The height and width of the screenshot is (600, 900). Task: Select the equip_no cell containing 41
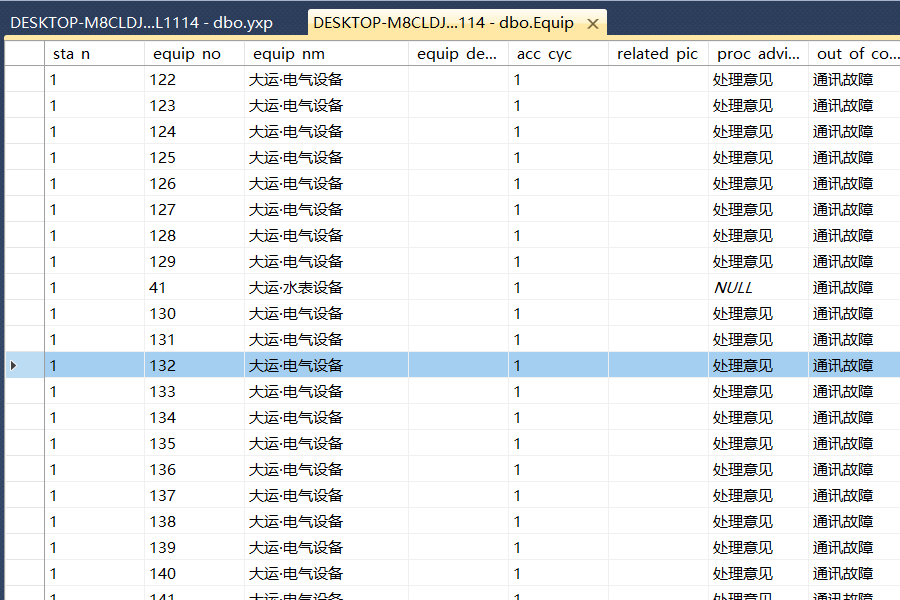click(x=194, y=288)
